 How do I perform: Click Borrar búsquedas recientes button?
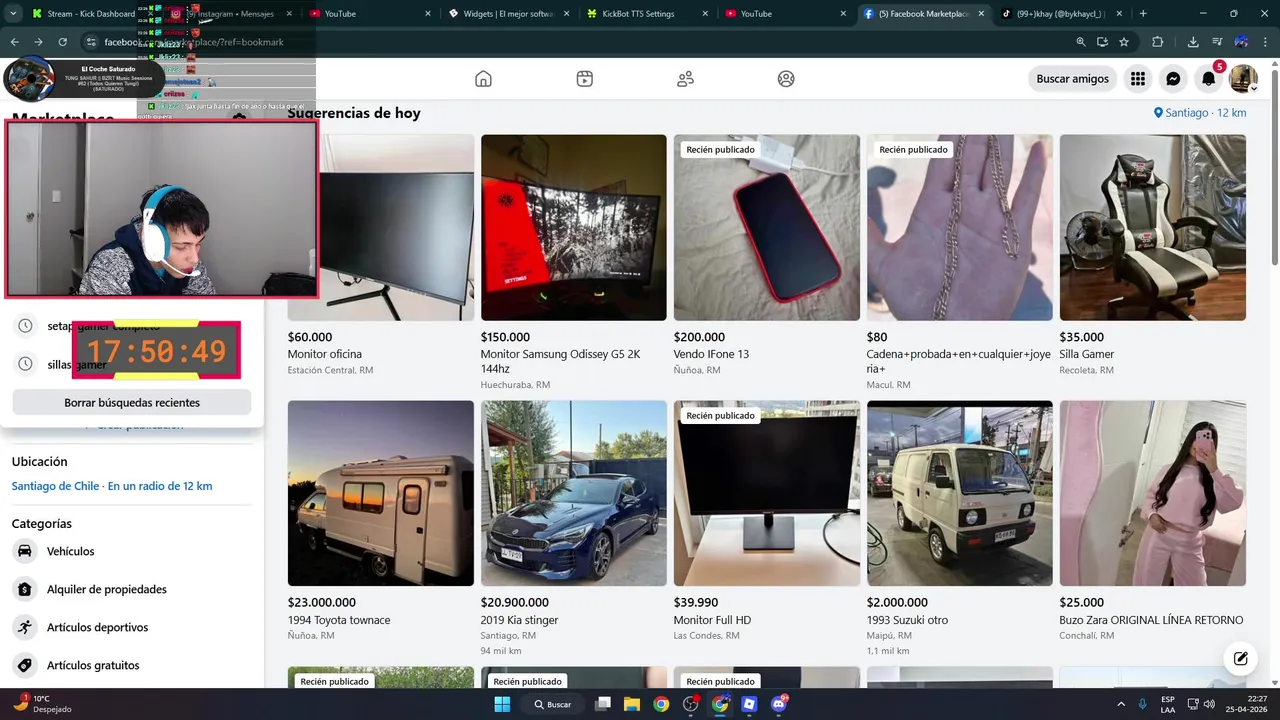click(132, 402)
